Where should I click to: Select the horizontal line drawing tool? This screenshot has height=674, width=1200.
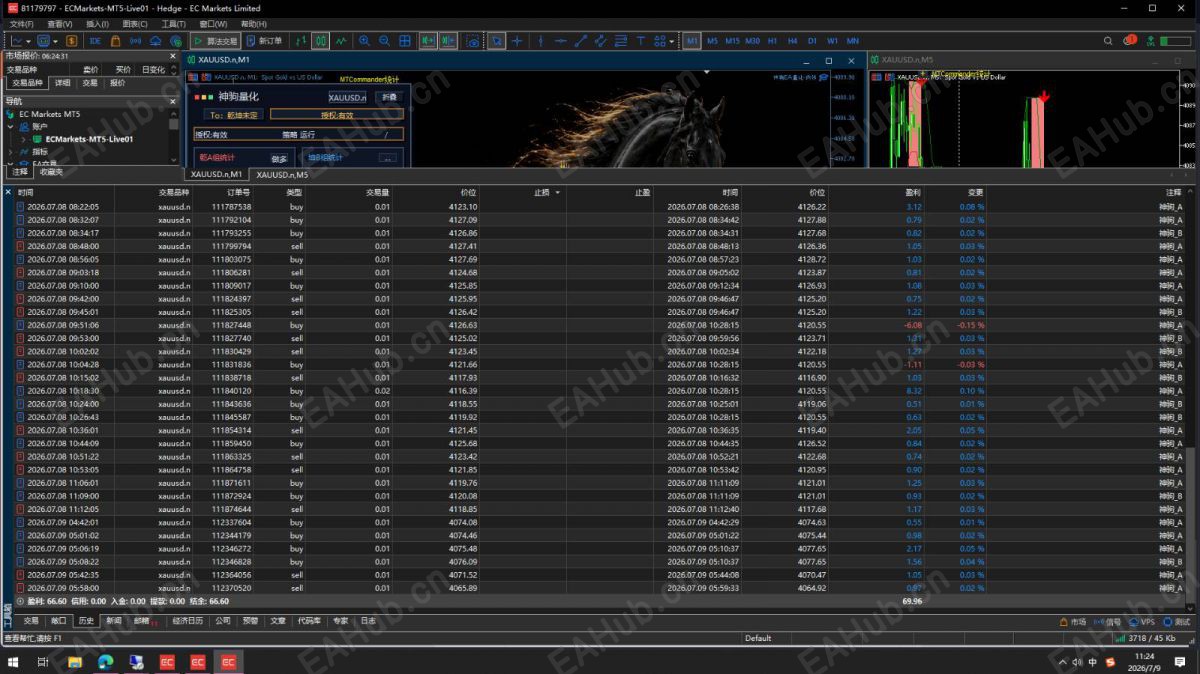point(560,41)
